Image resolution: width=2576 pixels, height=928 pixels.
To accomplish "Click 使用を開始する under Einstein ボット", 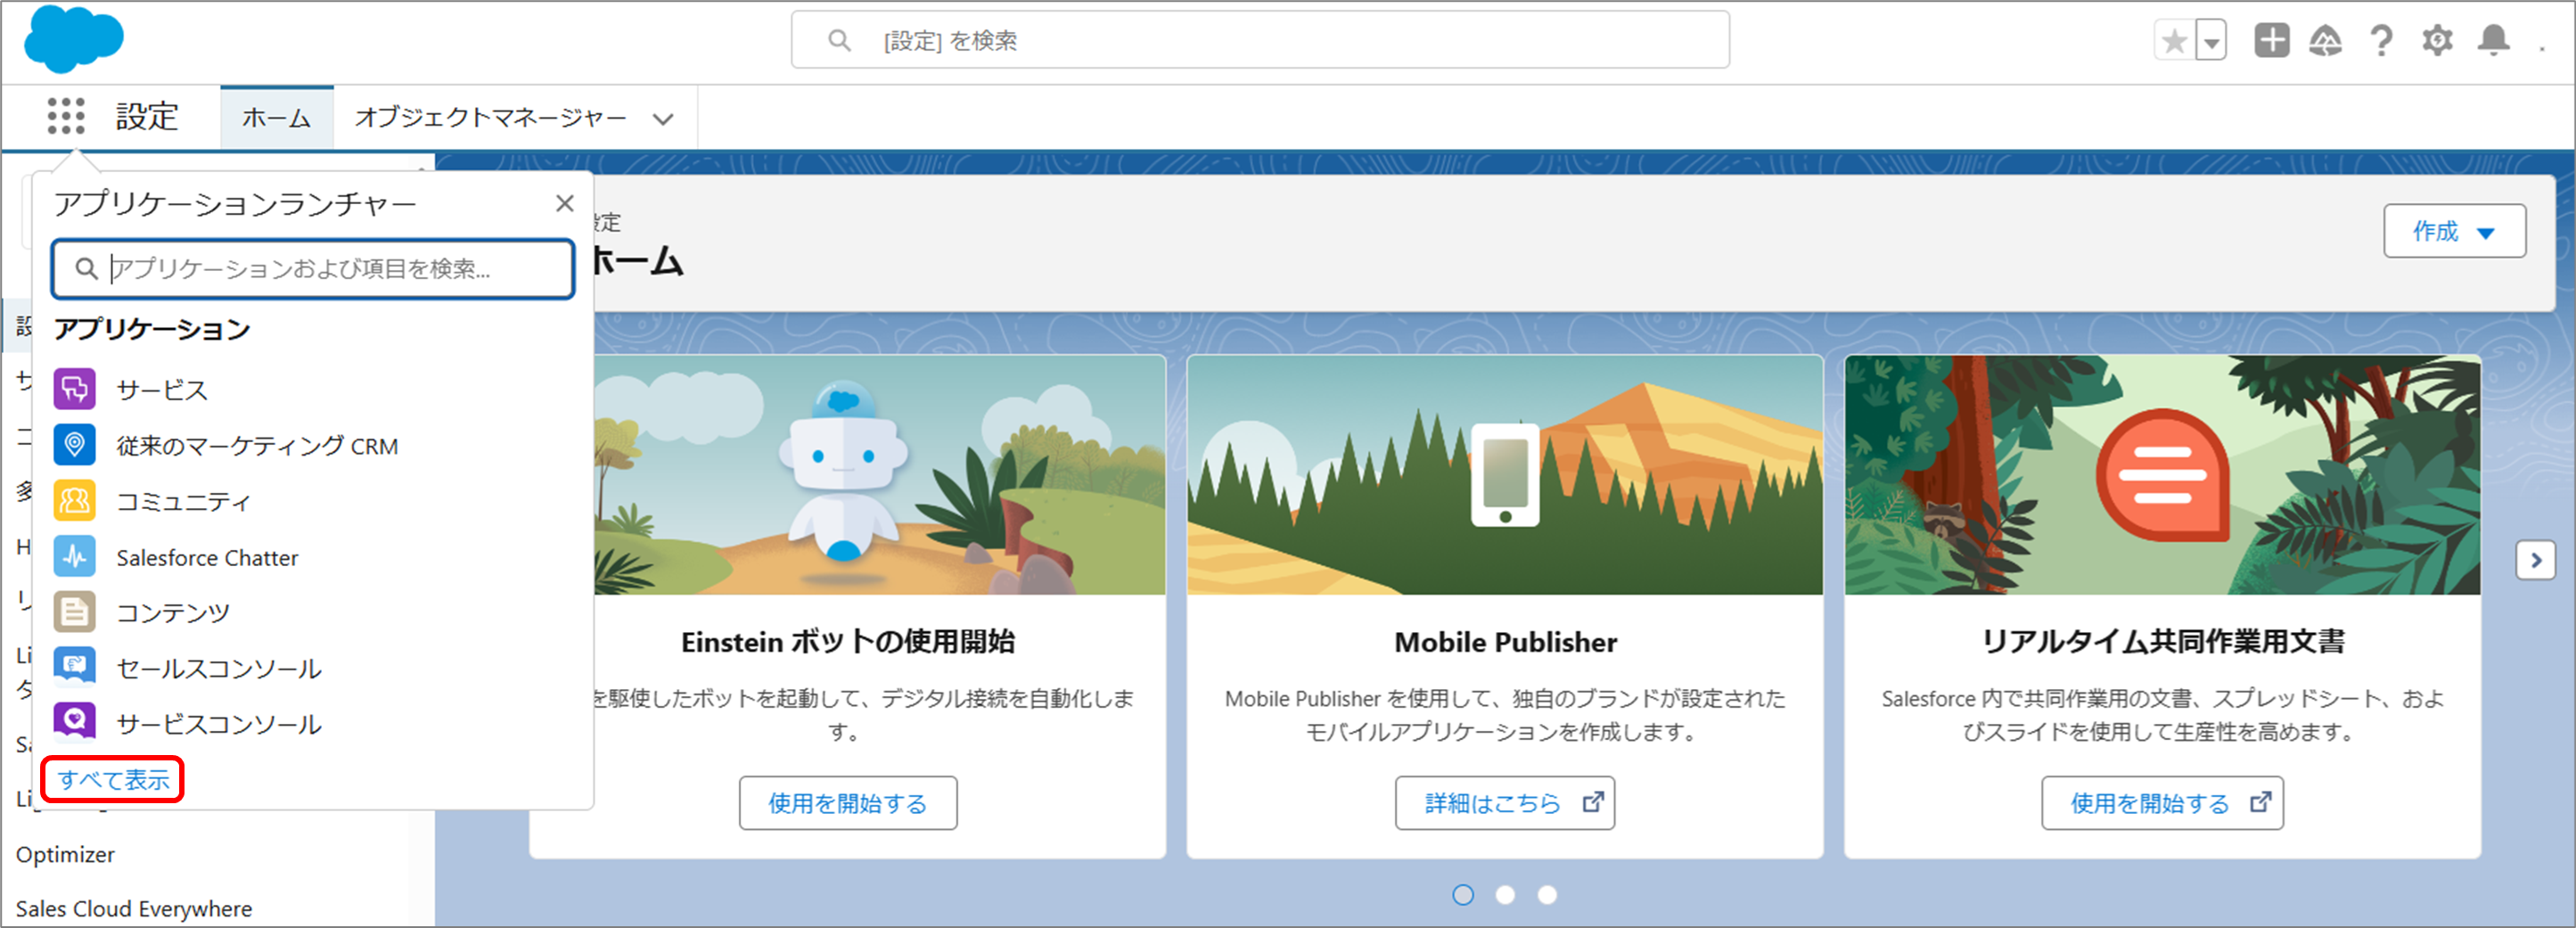I will [848, 803].
